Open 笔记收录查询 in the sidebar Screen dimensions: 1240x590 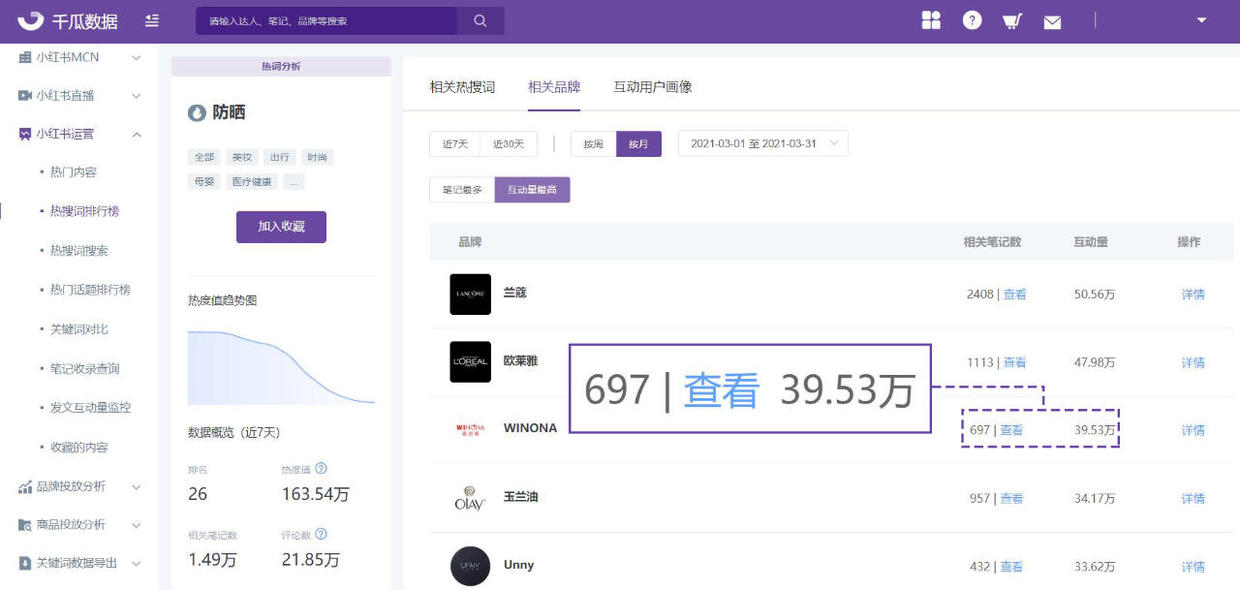tap(85, 369)
